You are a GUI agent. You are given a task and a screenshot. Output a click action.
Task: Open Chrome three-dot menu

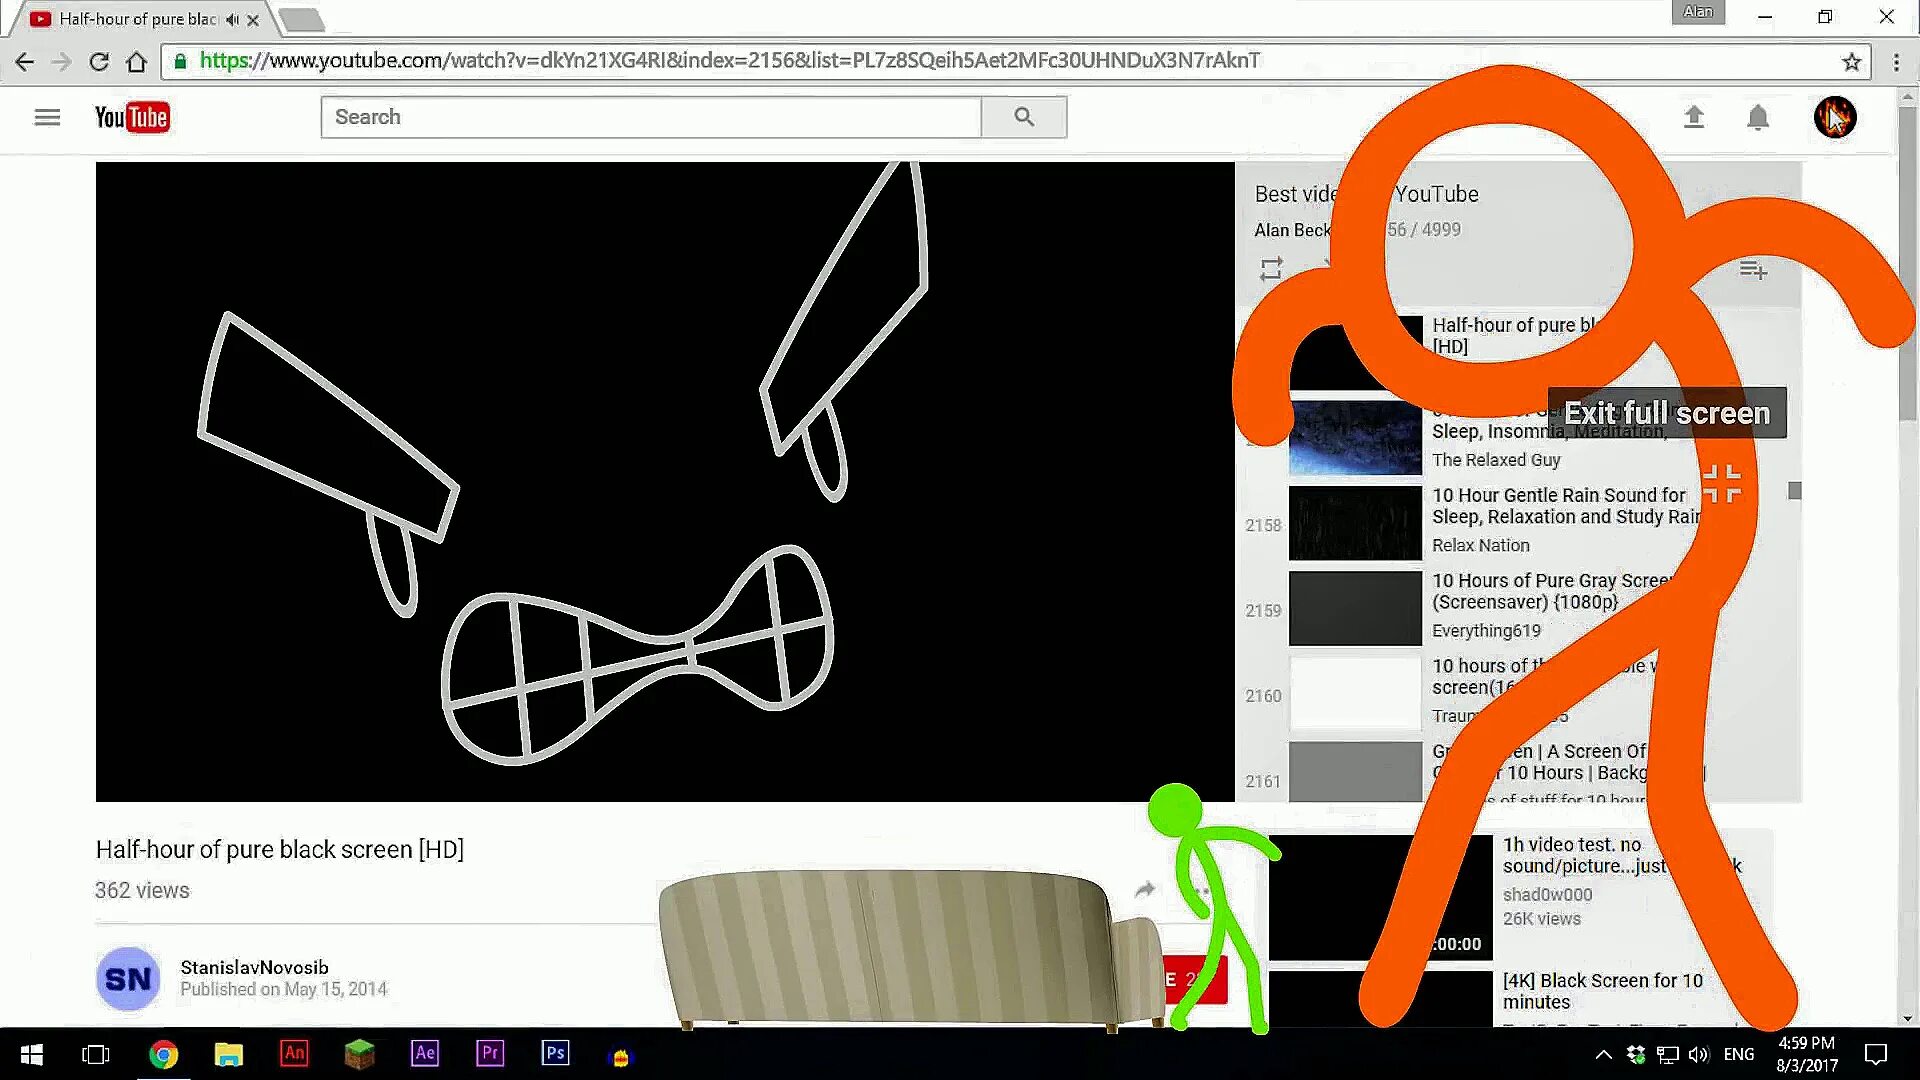[1896, 62]
